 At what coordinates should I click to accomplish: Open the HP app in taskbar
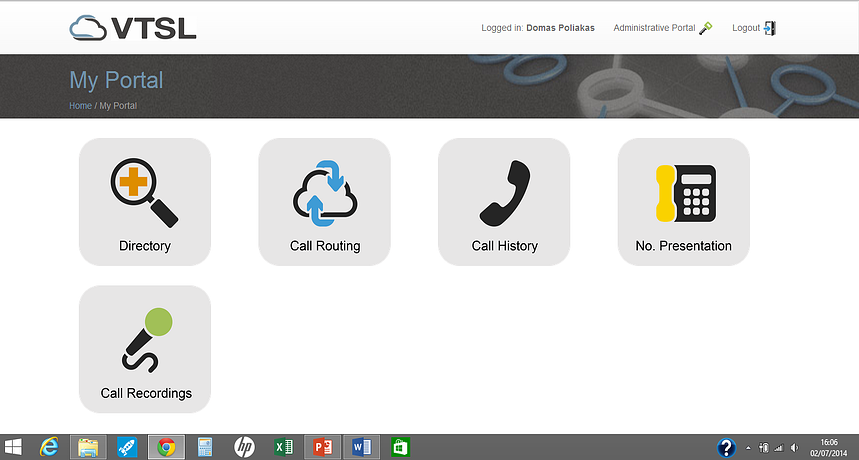[244, 447]
